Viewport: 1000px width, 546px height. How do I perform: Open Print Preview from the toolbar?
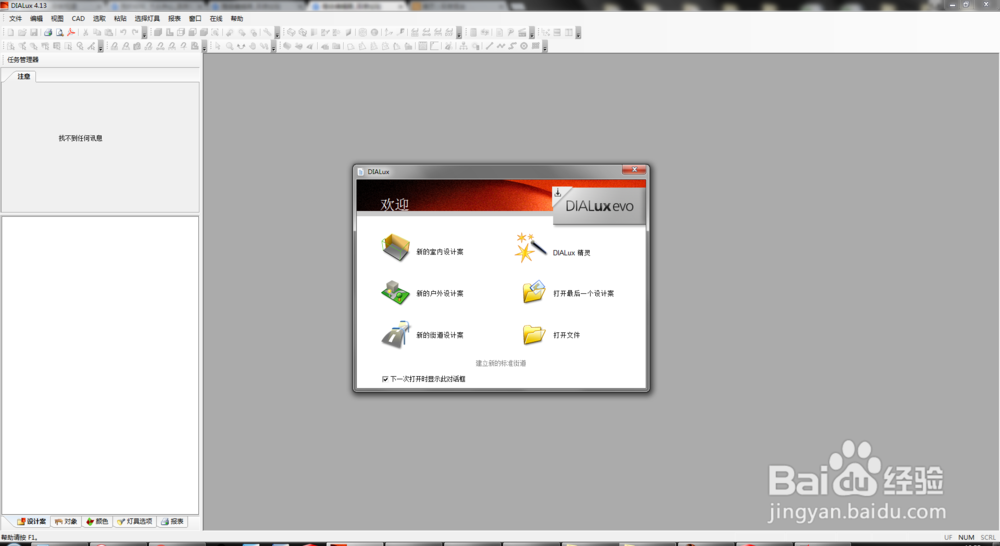click(x=60, y=33)
